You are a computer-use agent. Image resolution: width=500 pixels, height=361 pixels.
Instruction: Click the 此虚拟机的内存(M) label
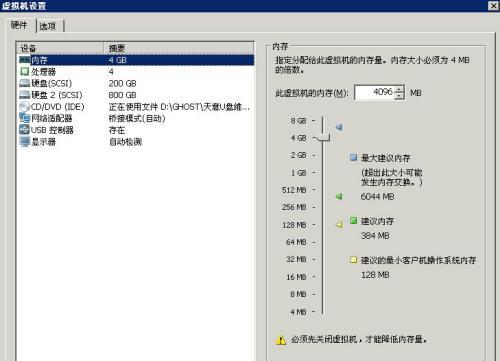coord(312,93)
